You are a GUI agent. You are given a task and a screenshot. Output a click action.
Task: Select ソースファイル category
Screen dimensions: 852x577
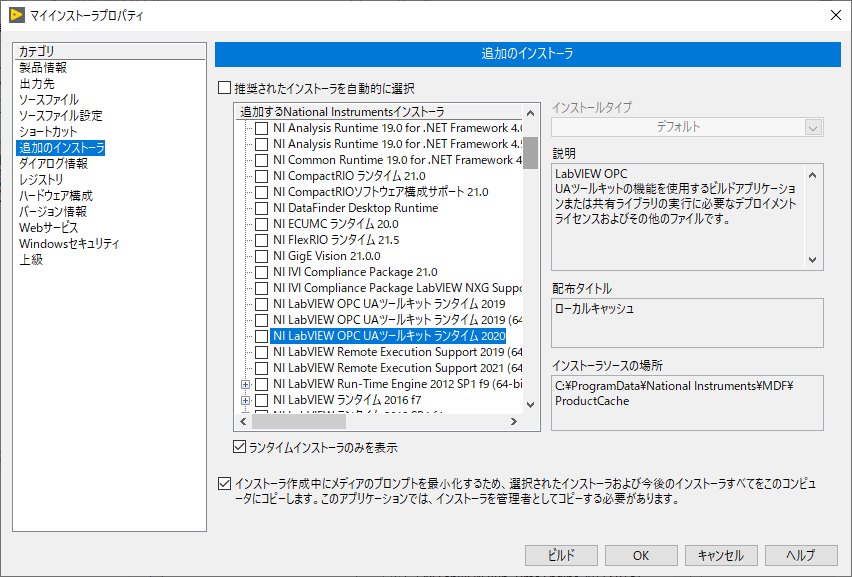49,99
